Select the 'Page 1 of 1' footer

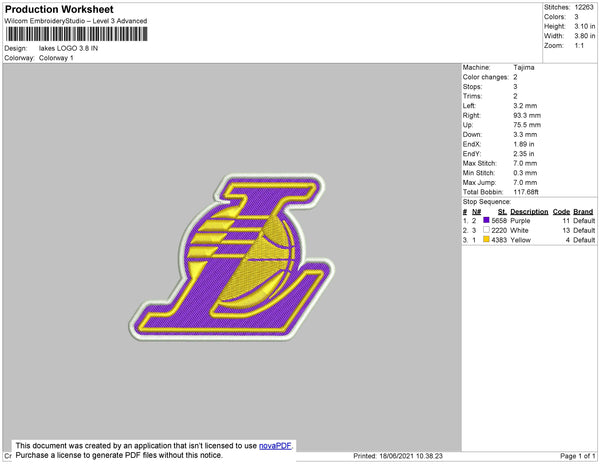tap(577, 456)
